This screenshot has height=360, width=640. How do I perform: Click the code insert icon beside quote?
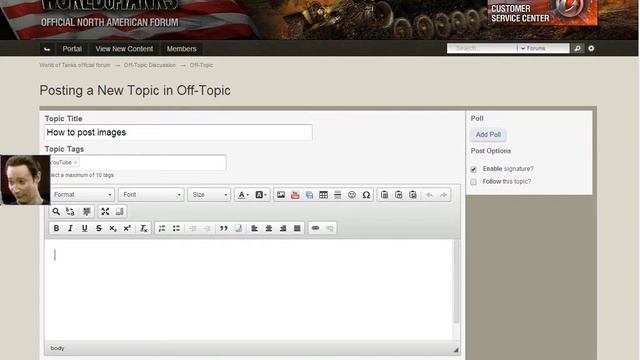238,228
